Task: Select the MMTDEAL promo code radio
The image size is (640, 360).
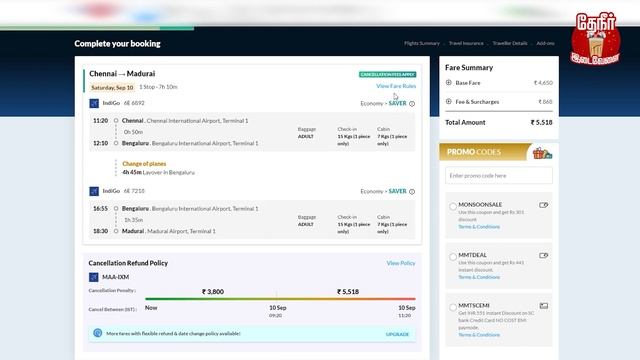Action: tap(453, 257)
